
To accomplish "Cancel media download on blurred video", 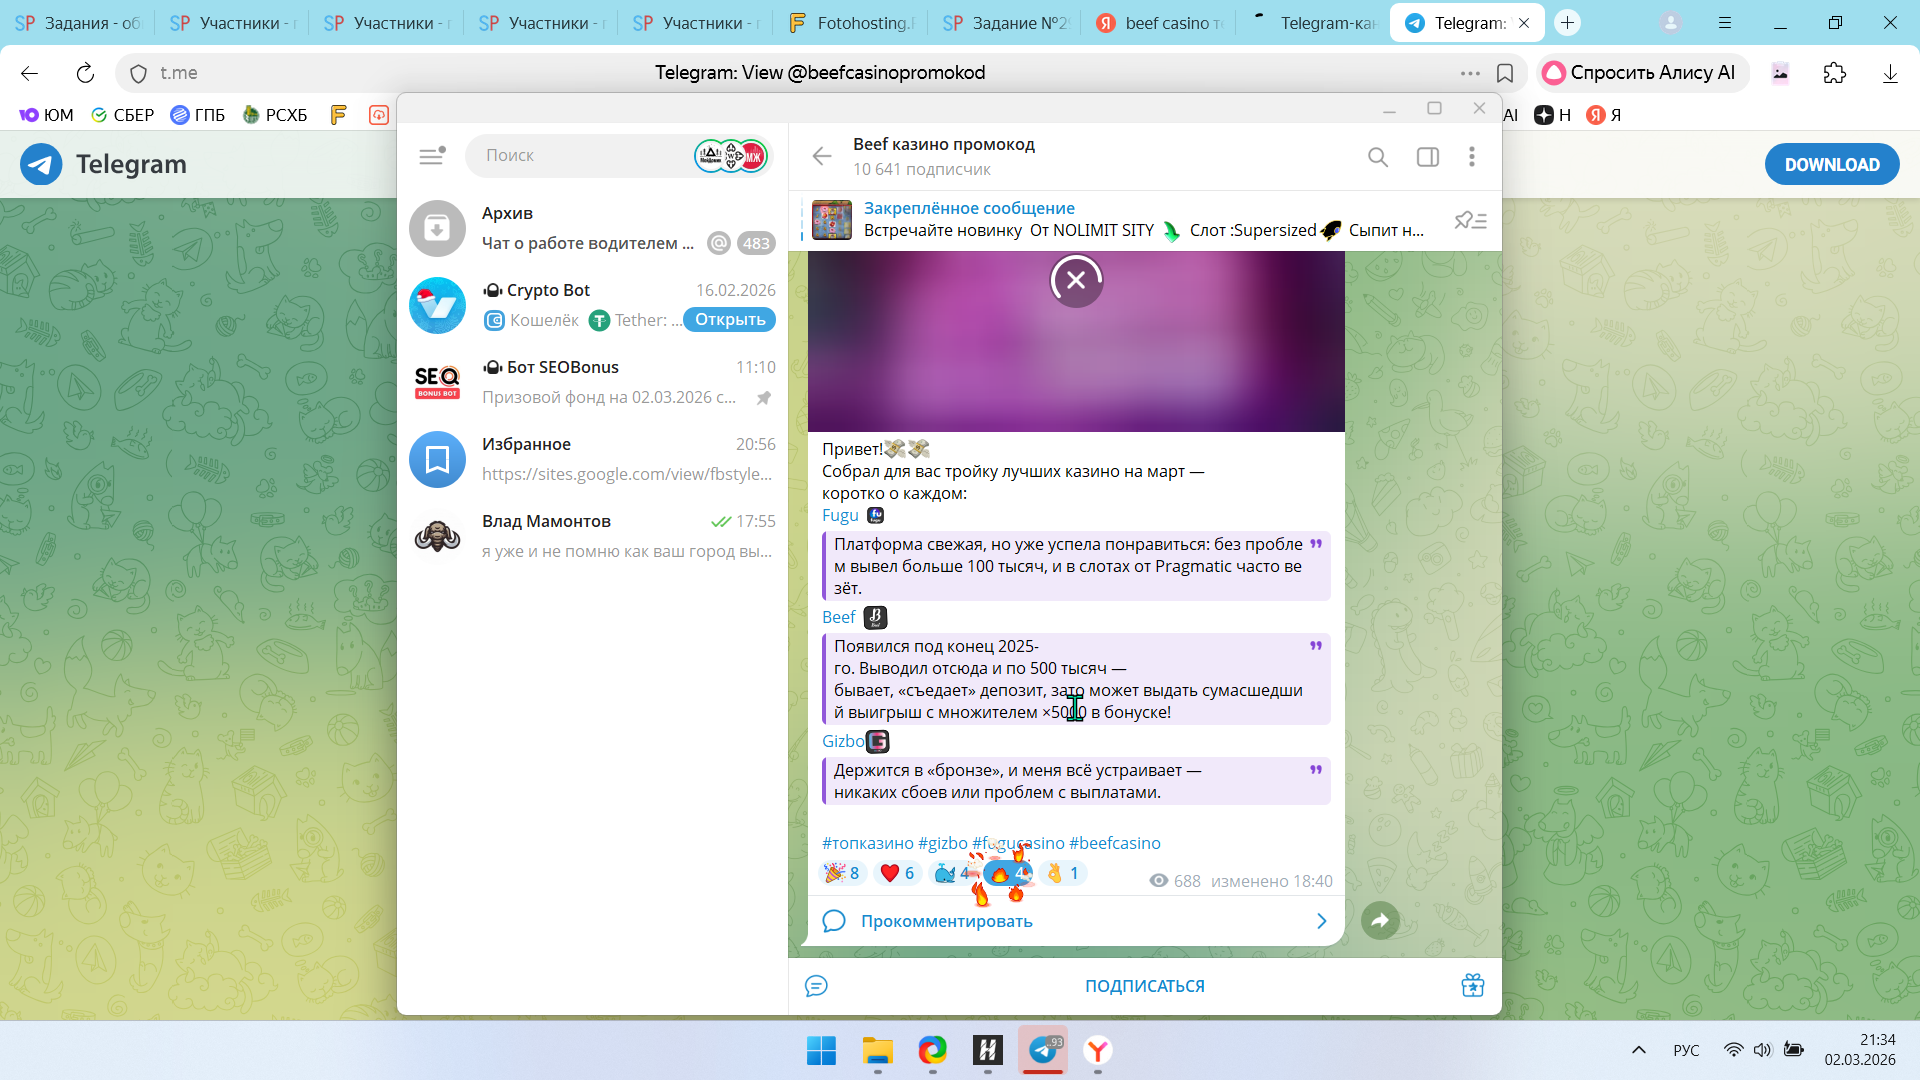I will point(1076,281).
